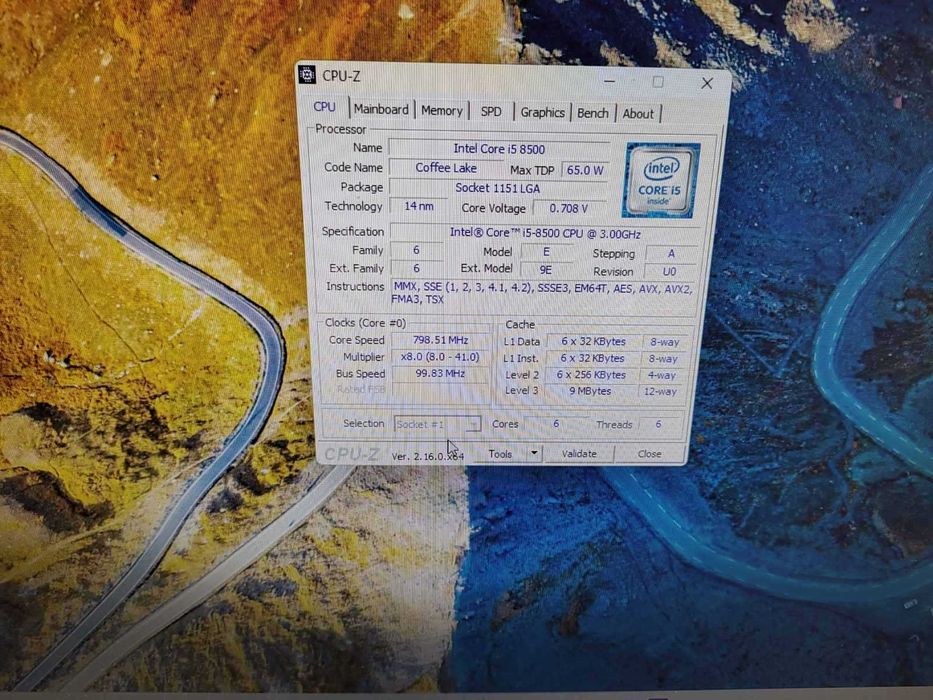Click the Name field 'Intel Core i5 8500'
The height and width of the screenshot is (700, 933).
499,149
